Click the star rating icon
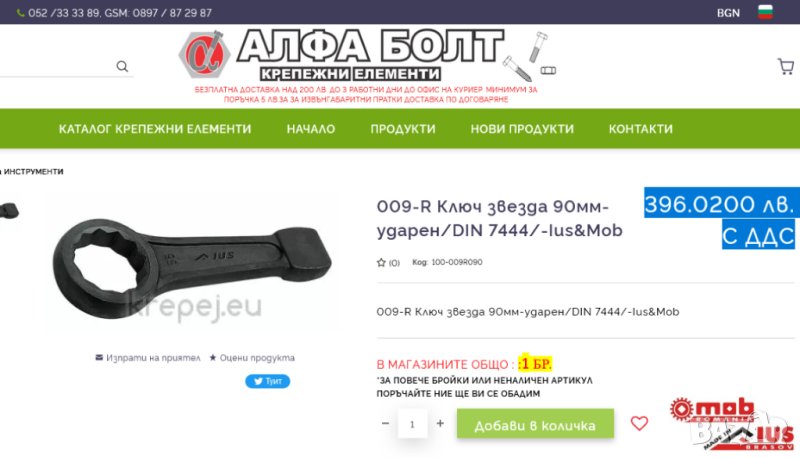 (x=381, y=263)
